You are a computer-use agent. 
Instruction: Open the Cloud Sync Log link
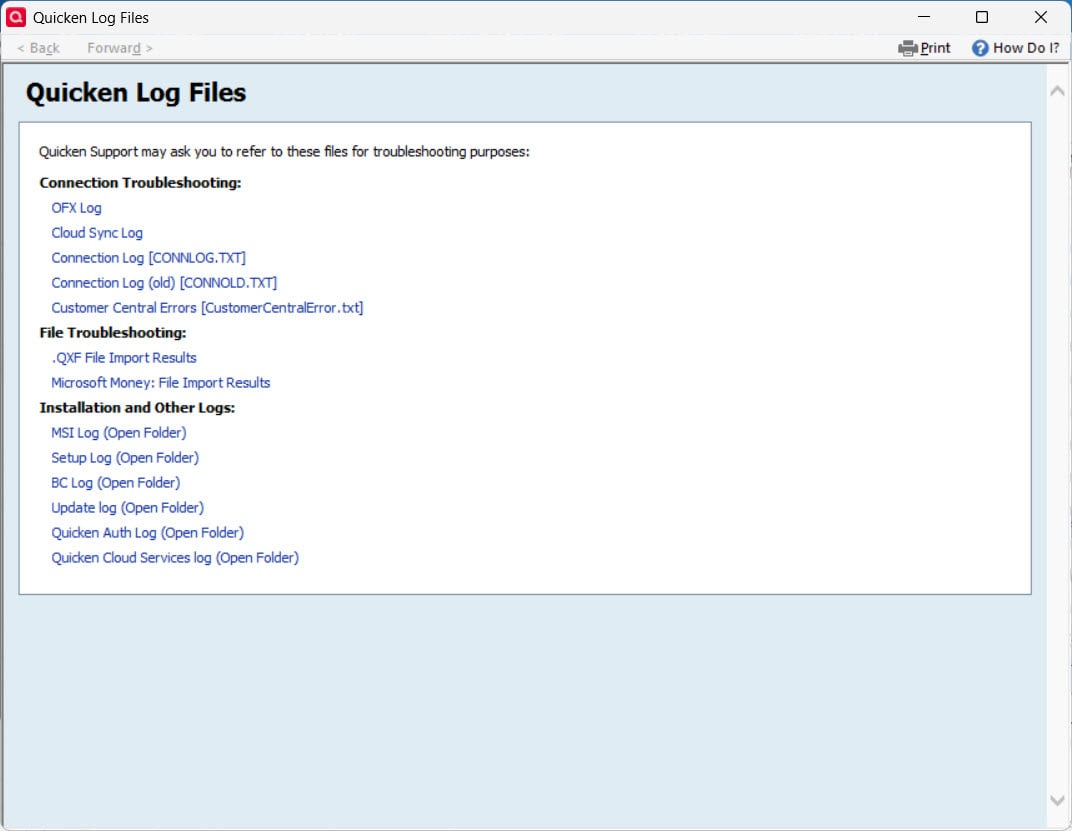coord(97,233)
